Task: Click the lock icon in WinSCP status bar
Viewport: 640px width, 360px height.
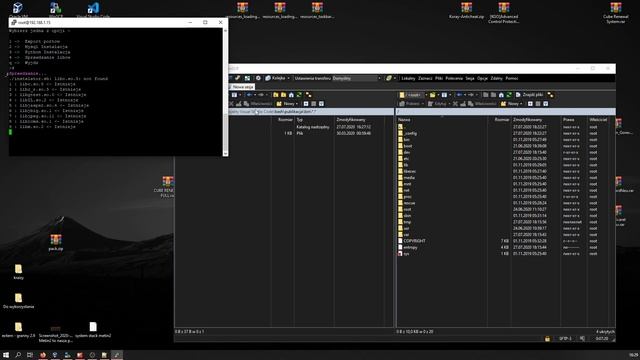Action: [547, 339]
